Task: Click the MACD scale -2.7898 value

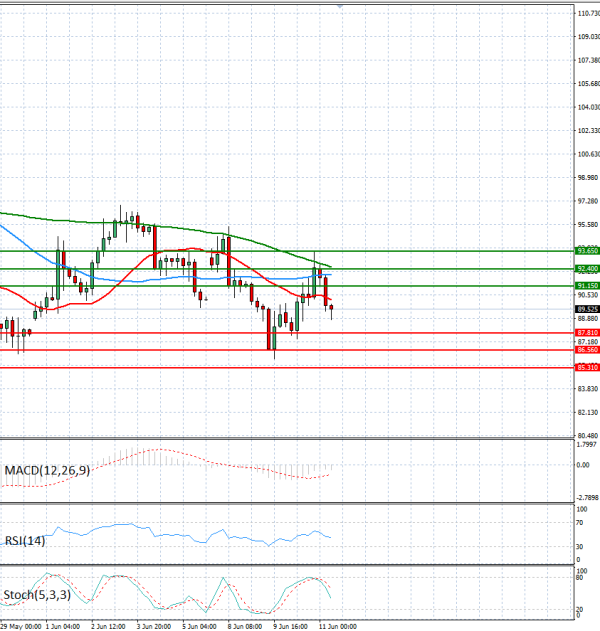Action: pos(587,498)
